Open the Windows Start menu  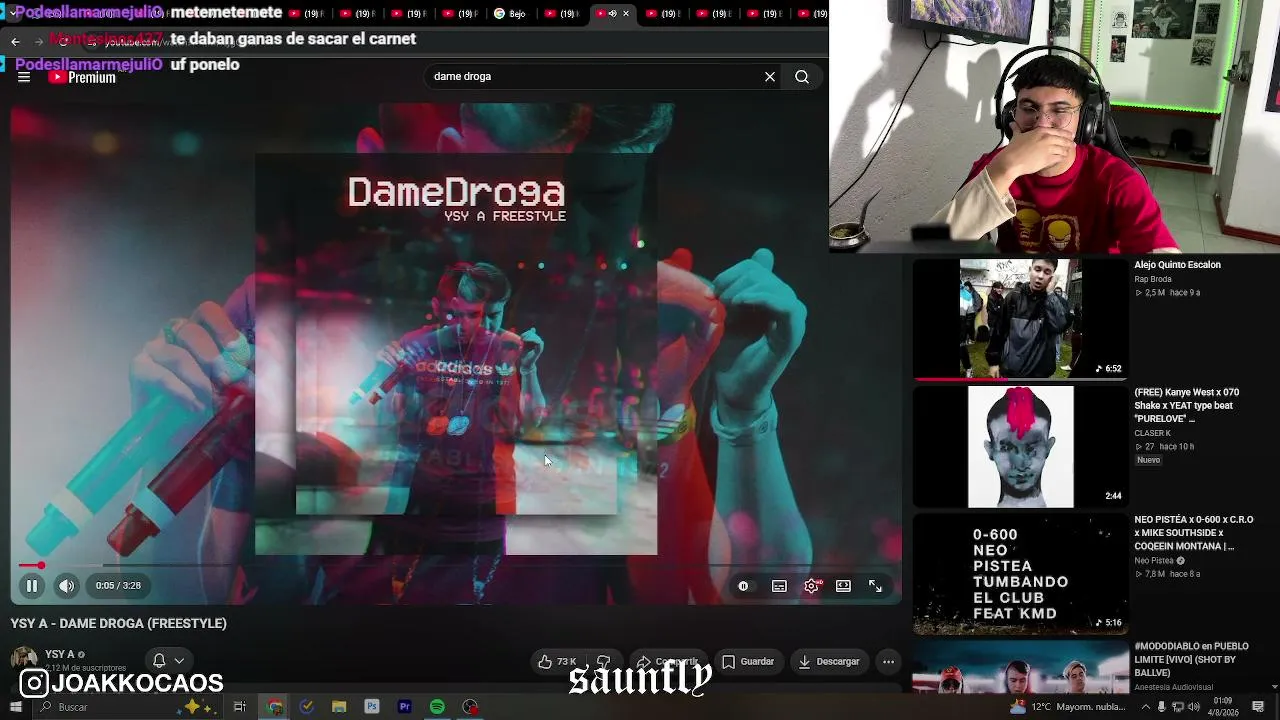15,707
